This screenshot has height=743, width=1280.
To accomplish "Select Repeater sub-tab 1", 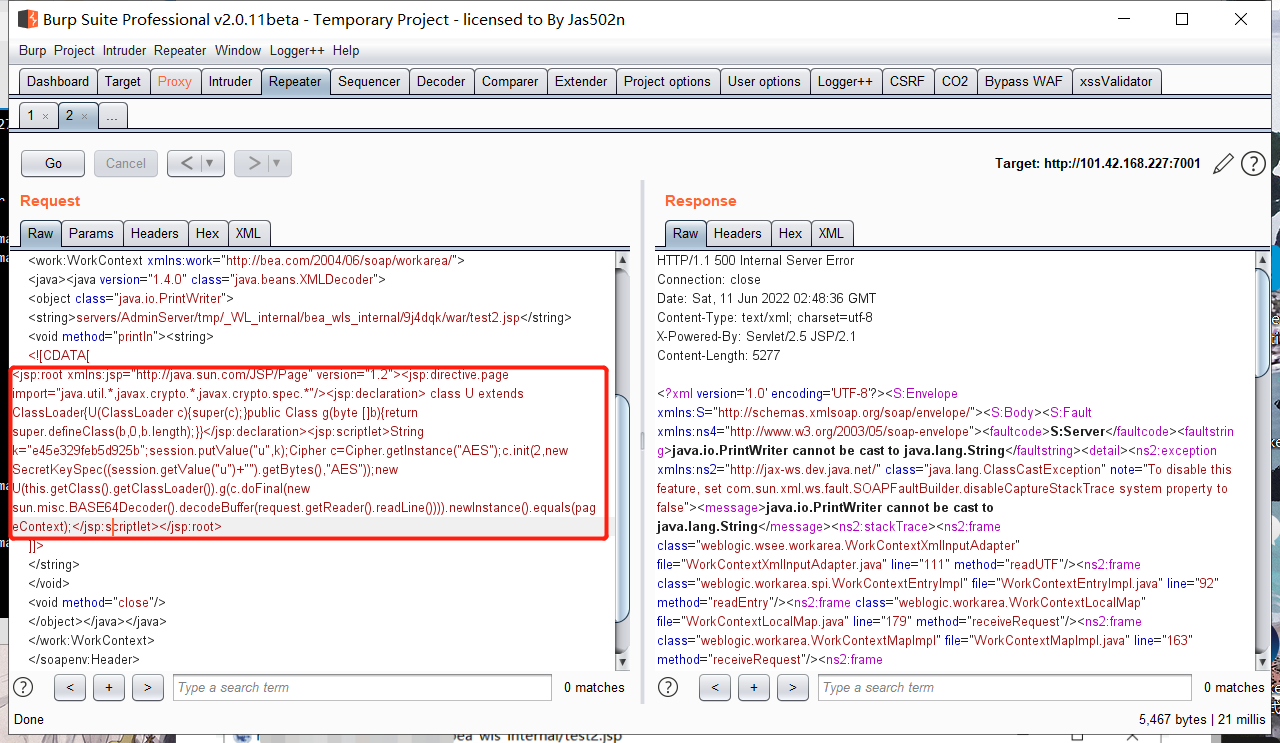I will click(31, 116).
